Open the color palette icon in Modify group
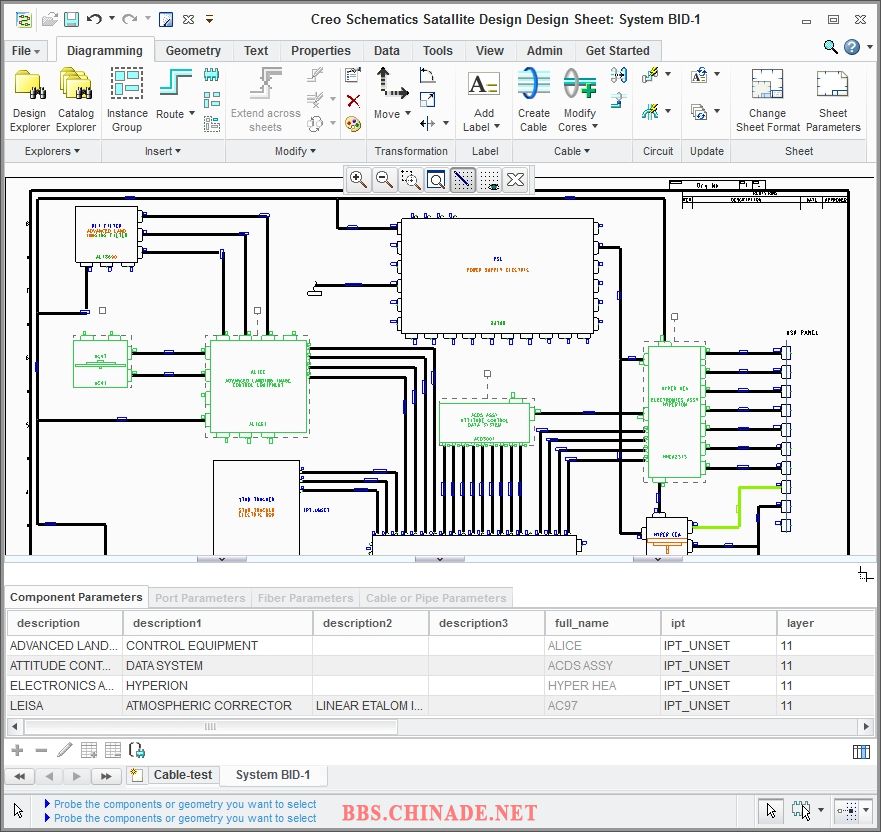 pos(353,124)
